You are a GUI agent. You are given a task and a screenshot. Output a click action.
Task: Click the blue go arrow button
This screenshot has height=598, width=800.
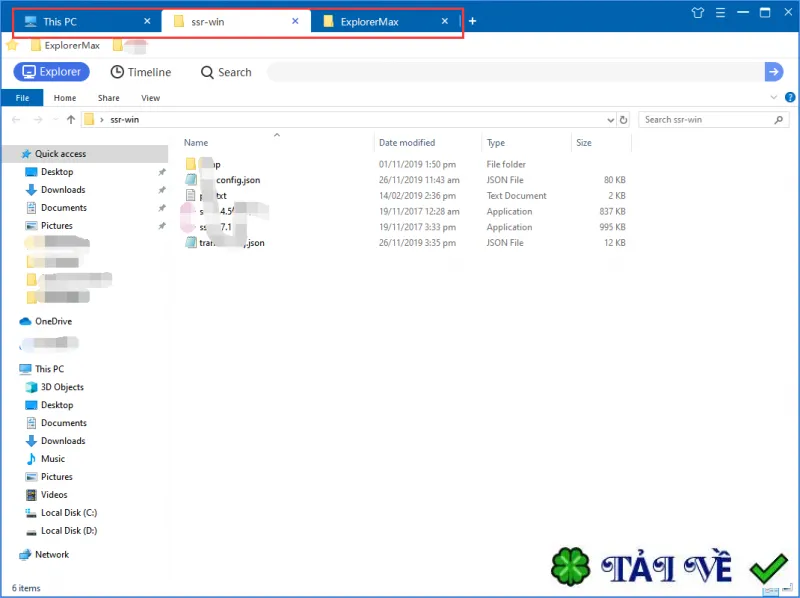point(774,72)
